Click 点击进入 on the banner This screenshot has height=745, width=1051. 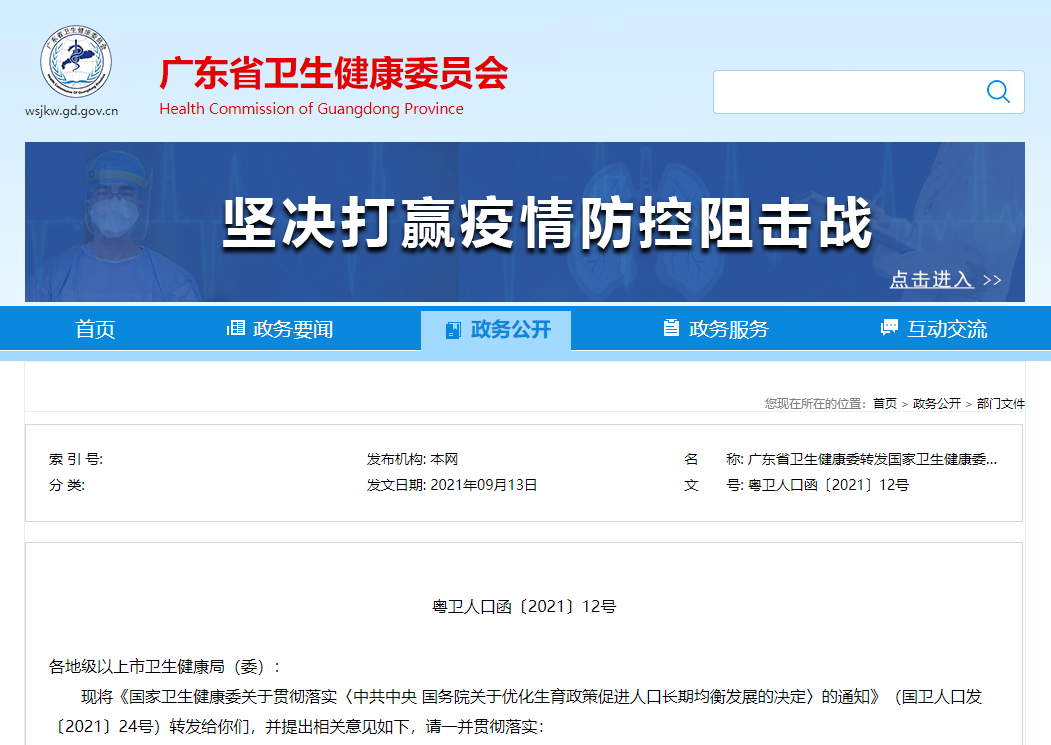(x=932, y=280)
